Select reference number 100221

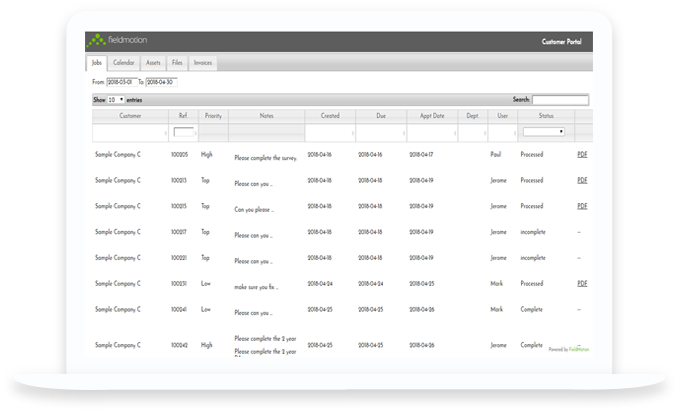pos(179,258)
